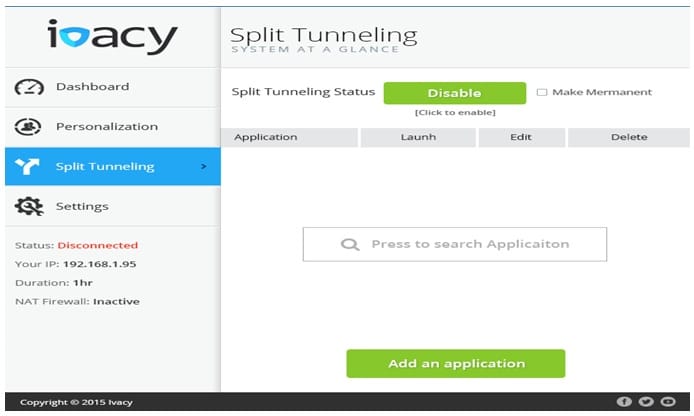Viewport: 694px width, 416px height.
Task: Click the Split Tunneling fork arrow icon
Action: [x=27, y=166]
